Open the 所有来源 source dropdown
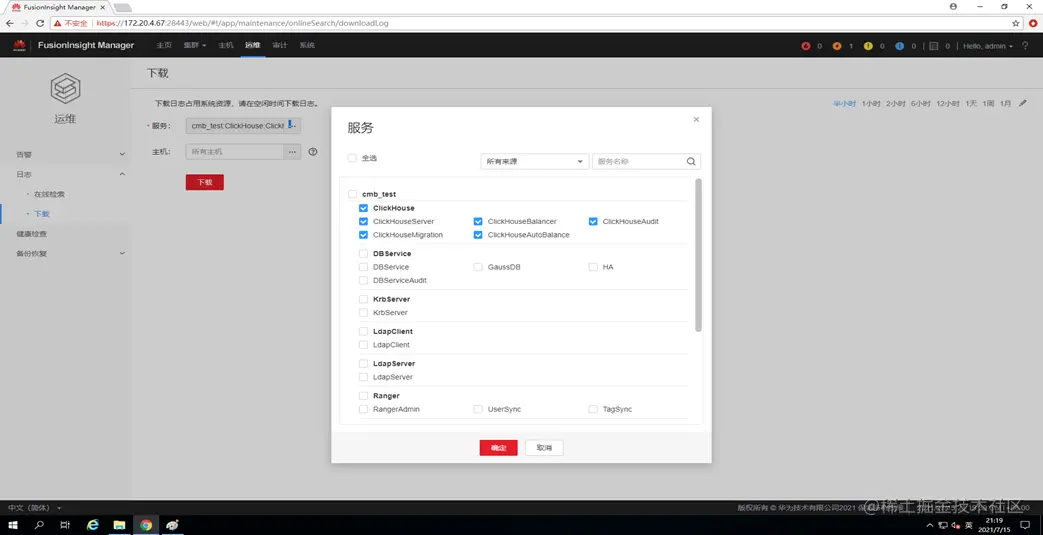1043x535 pixels. (535, 161)
